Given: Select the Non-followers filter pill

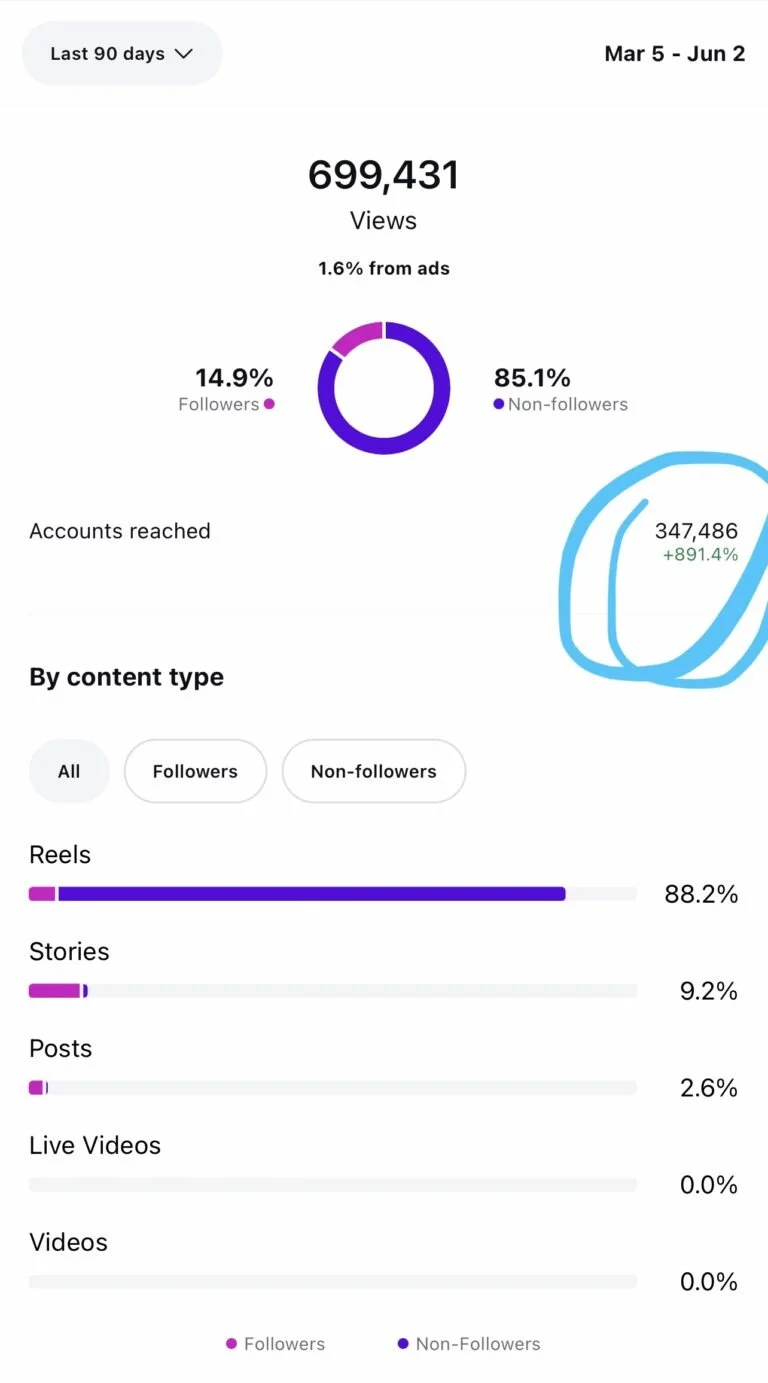Looking at the screenshot, I should pyautogui.click(x=374, y=771).
